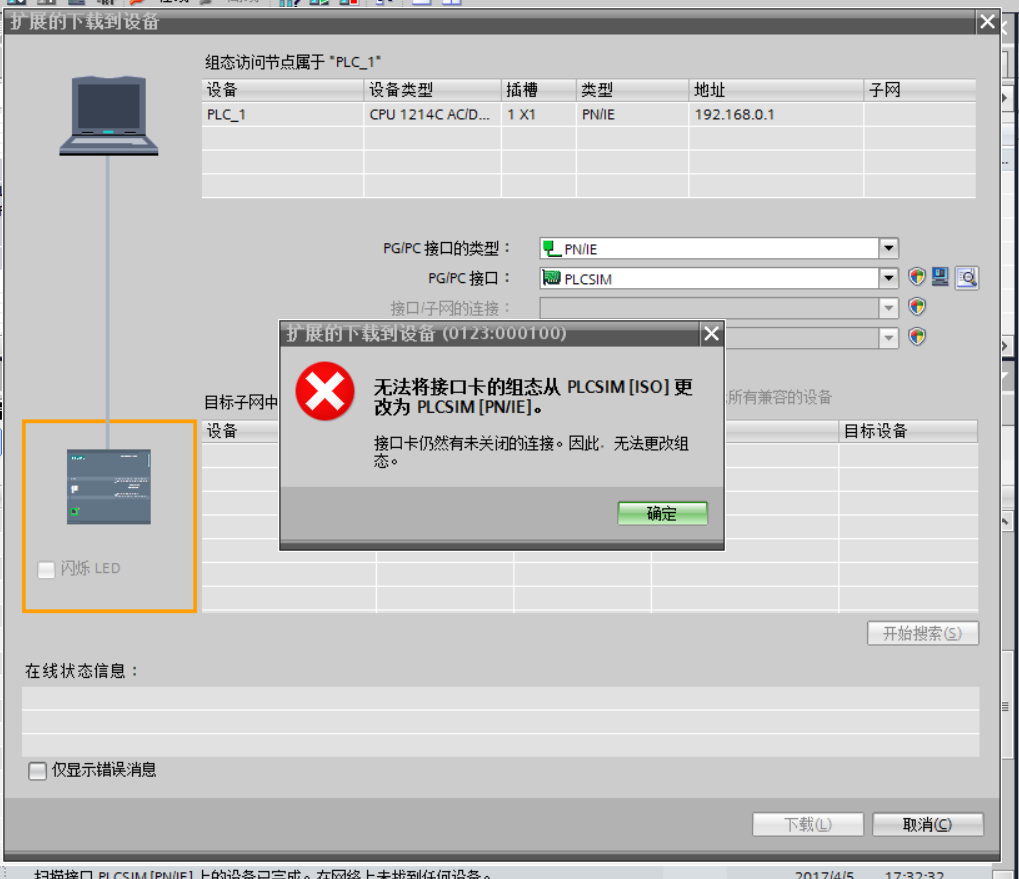Click the laptop PG/PC device image

coord(109,114)
